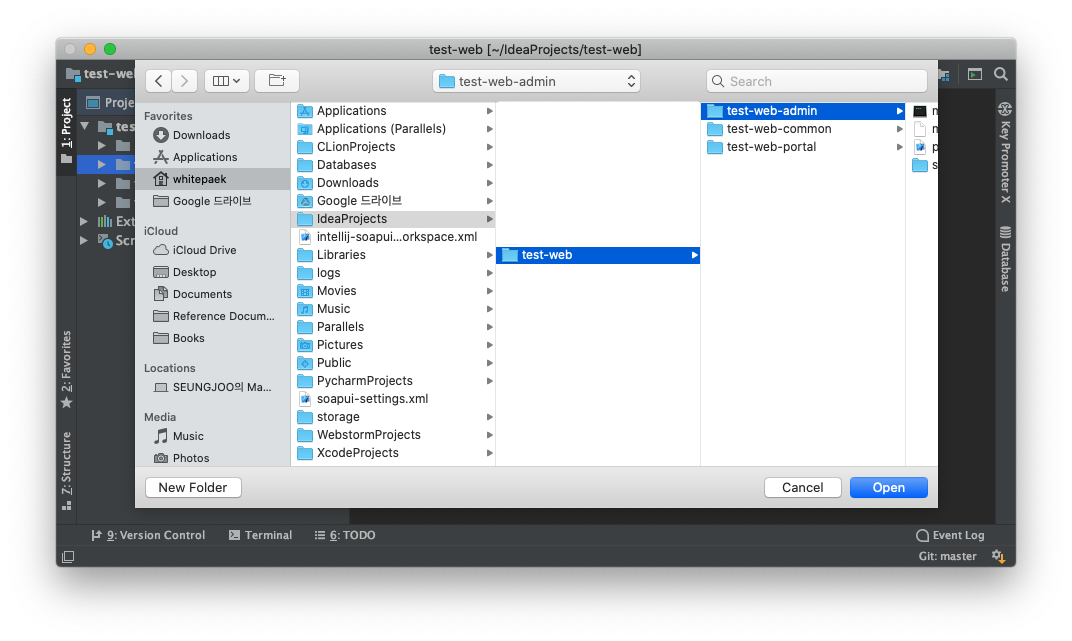Select Libraries folder
1072x641 pixels.
pos(394,255)
